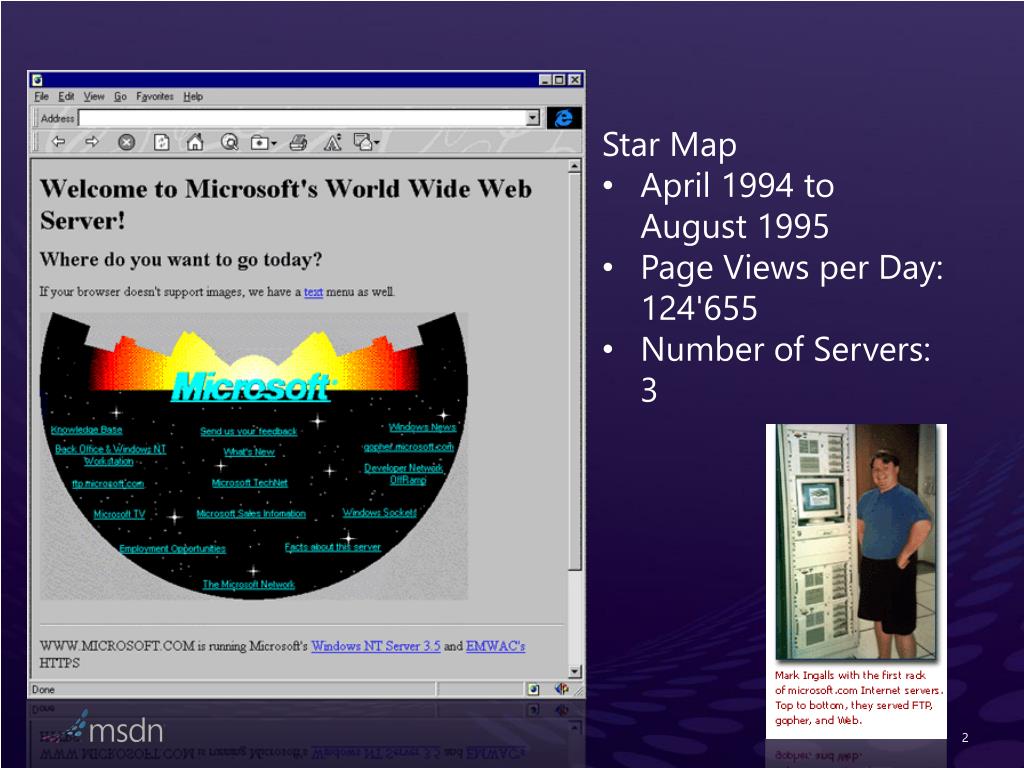The image size is (1024, 768).
Task: Open The Microsoft Network link
Action: [x=249, y=584]
